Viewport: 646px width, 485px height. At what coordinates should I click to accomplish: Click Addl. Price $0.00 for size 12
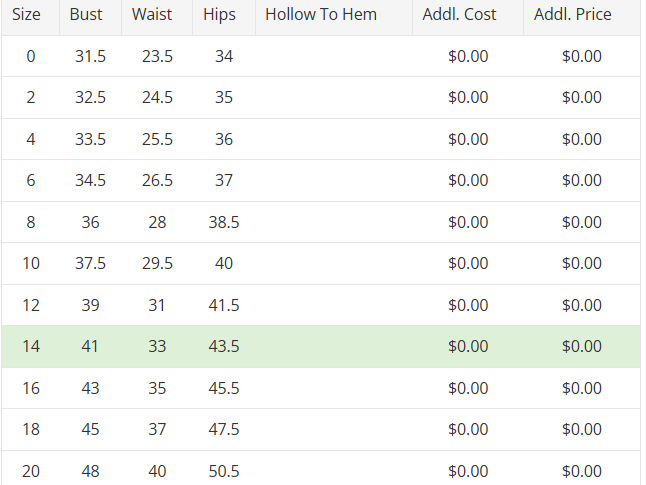pos(582,306)
